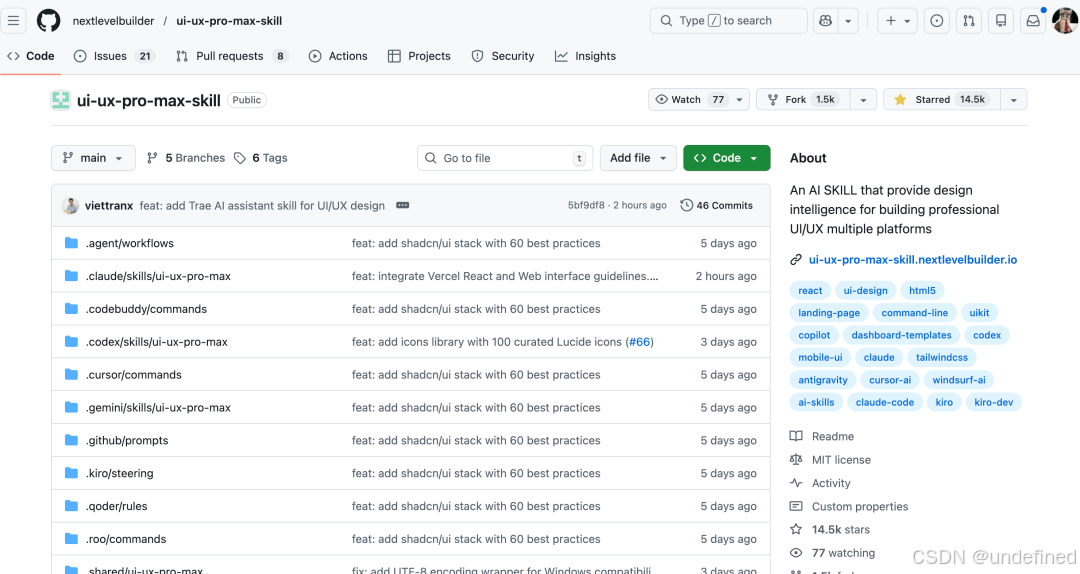
Task: Open .codex/skills/ui-ux-pro-max folder
Action: pos(156,342)
